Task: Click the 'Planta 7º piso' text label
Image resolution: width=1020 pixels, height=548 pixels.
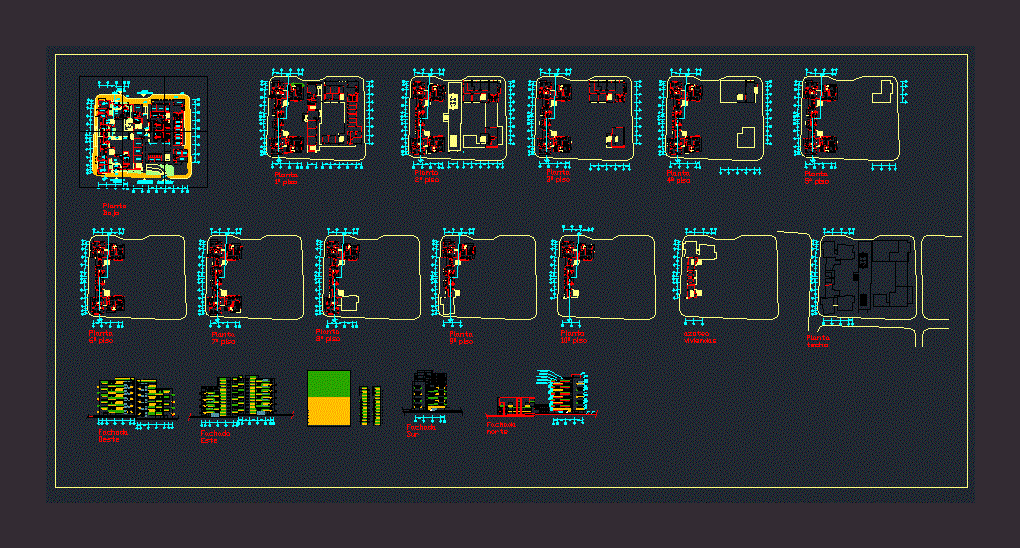Action: pyautogui.click(x=223, y=337)
